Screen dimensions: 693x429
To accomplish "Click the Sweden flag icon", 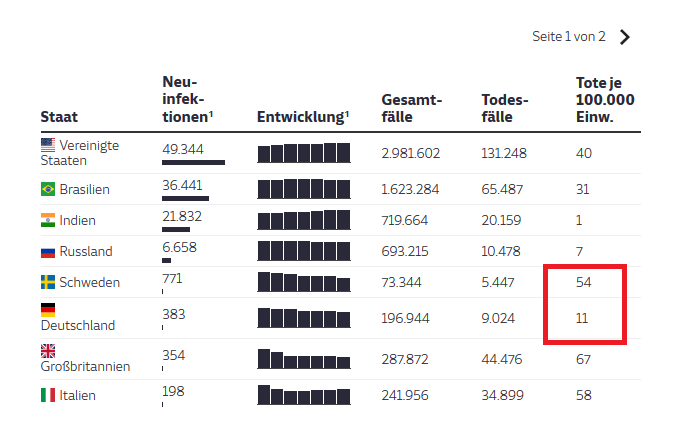I will click(x=48, y=282).
